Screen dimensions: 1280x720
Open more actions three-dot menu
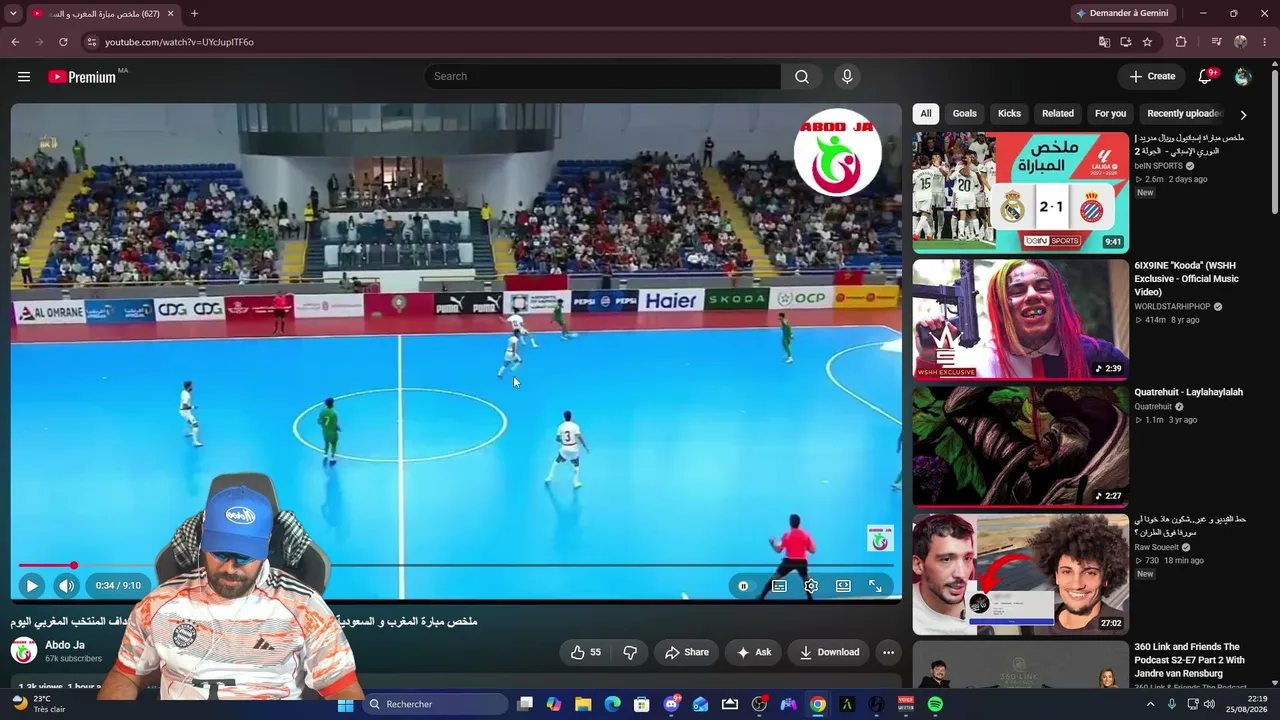click(x=888, y=653)
